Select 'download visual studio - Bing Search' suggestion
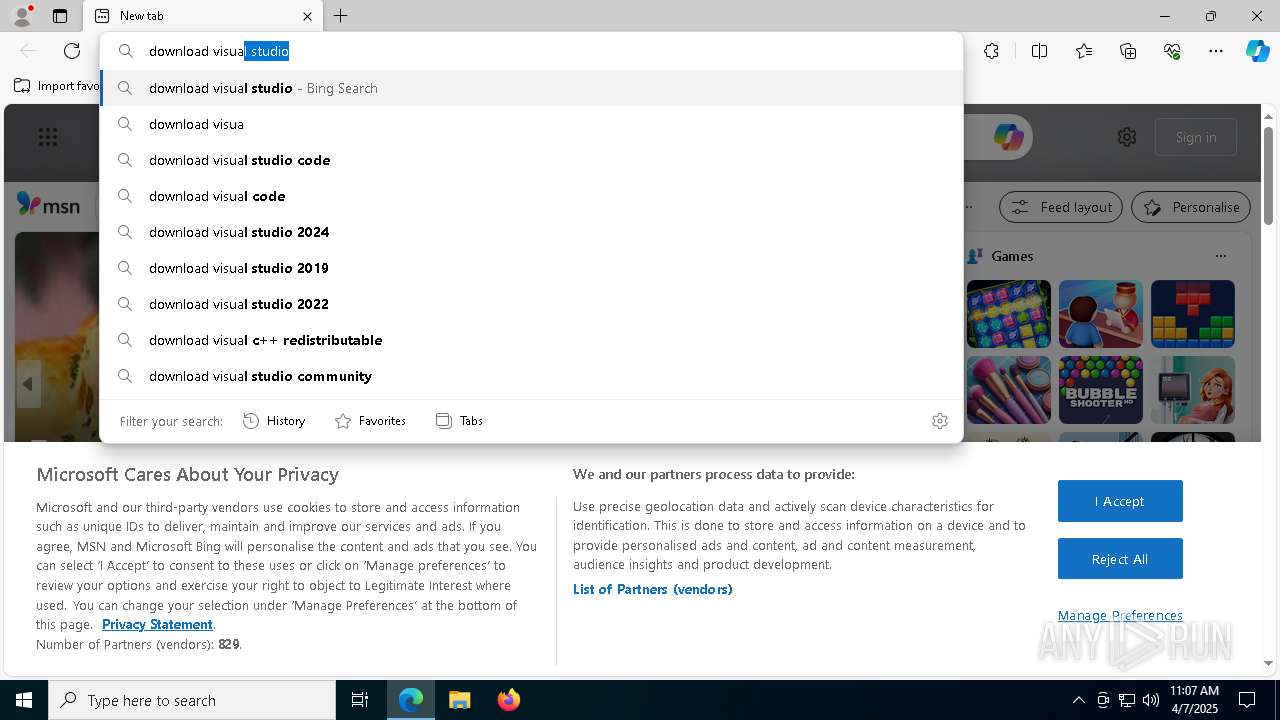The image size is (1280, 720). [x=531, y=88]
